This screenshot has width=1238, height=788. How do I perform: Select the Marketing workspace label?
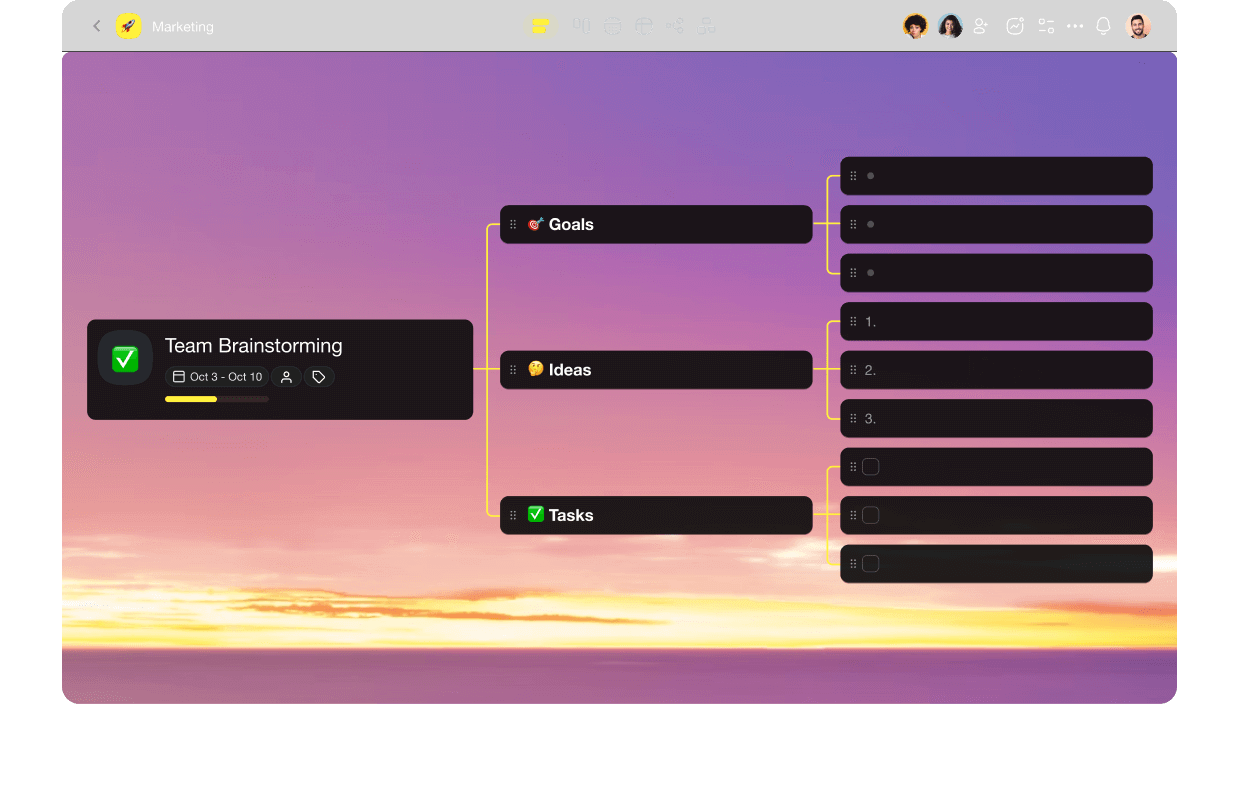(x=182, y=27)
